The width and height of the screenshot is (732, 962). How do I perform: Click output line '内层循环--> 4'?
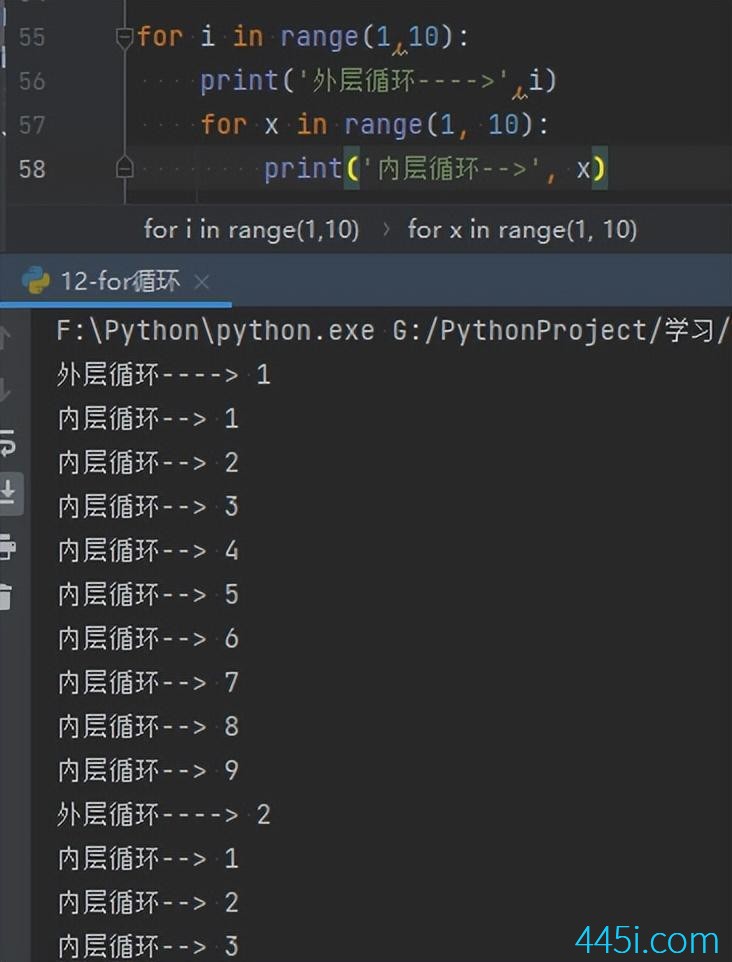click(x=148, y=550)
